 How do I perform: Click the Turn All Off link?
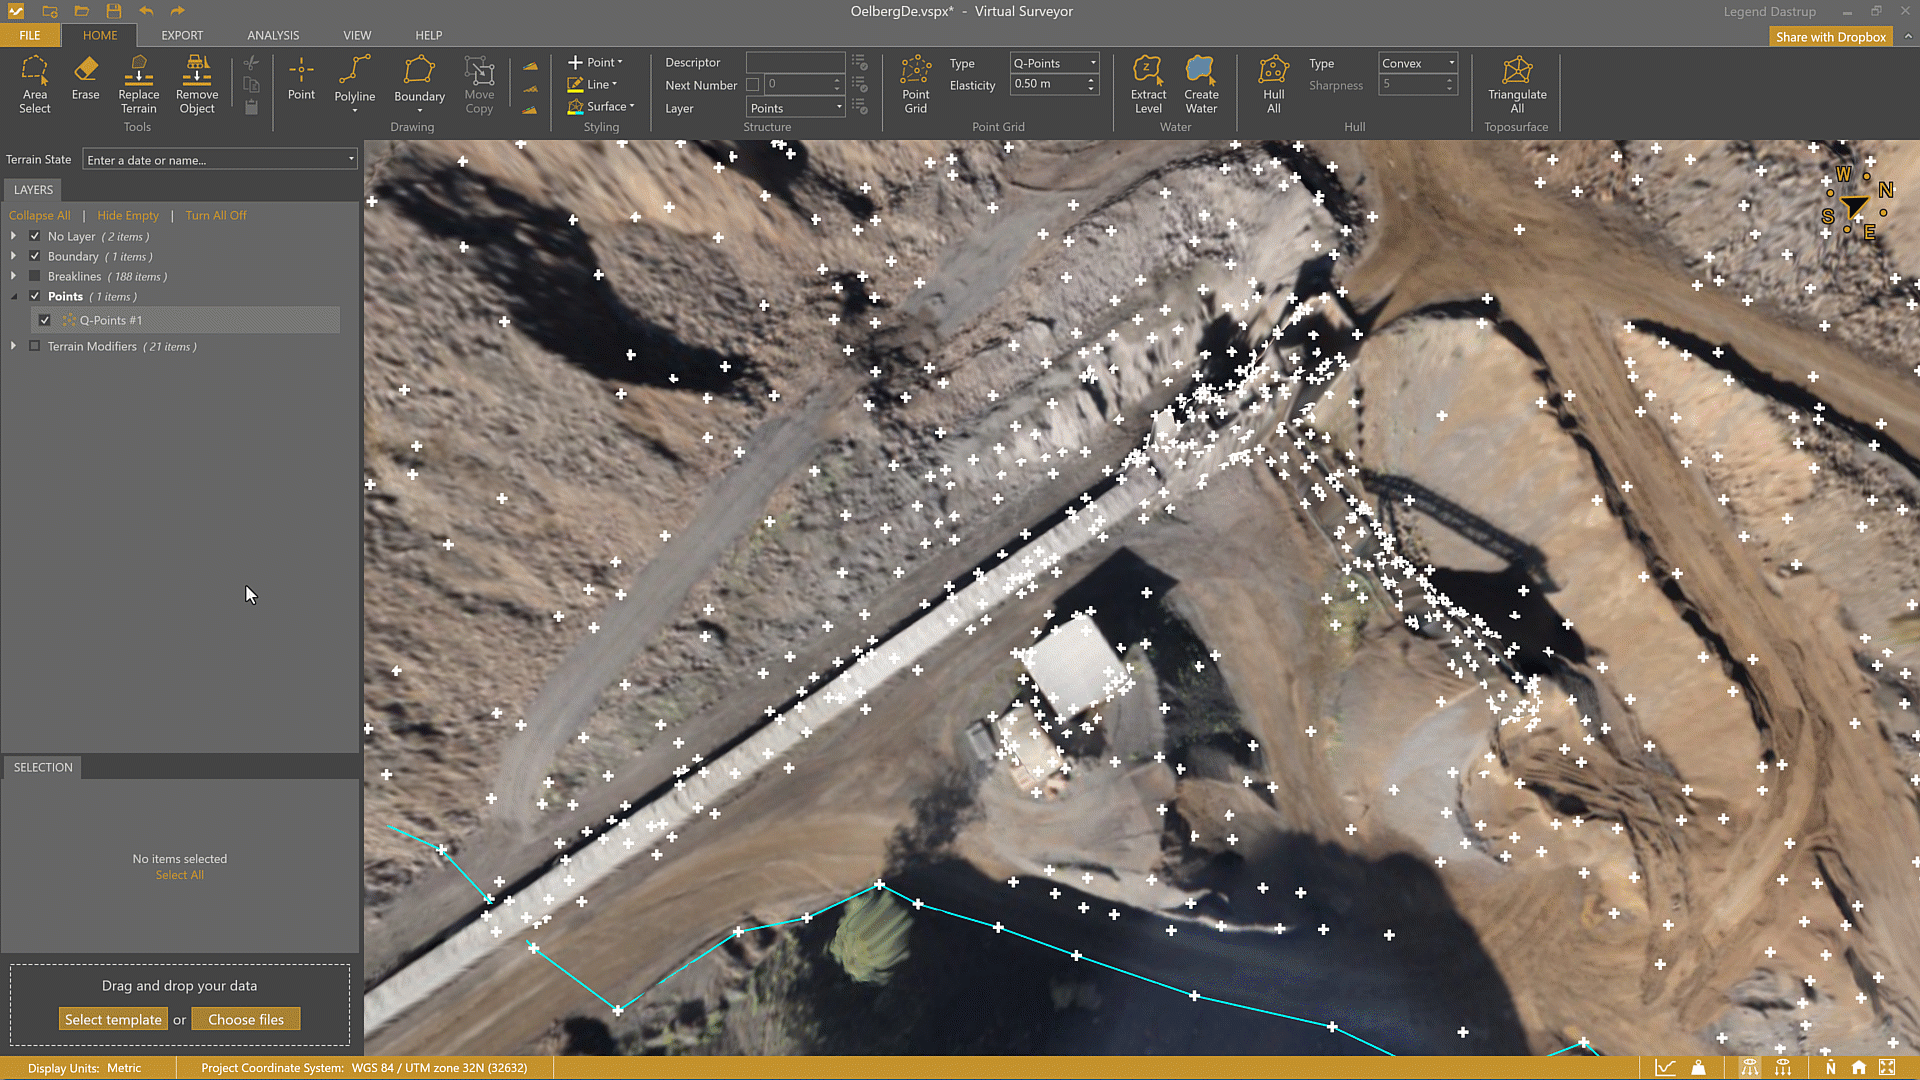point(215,215)
